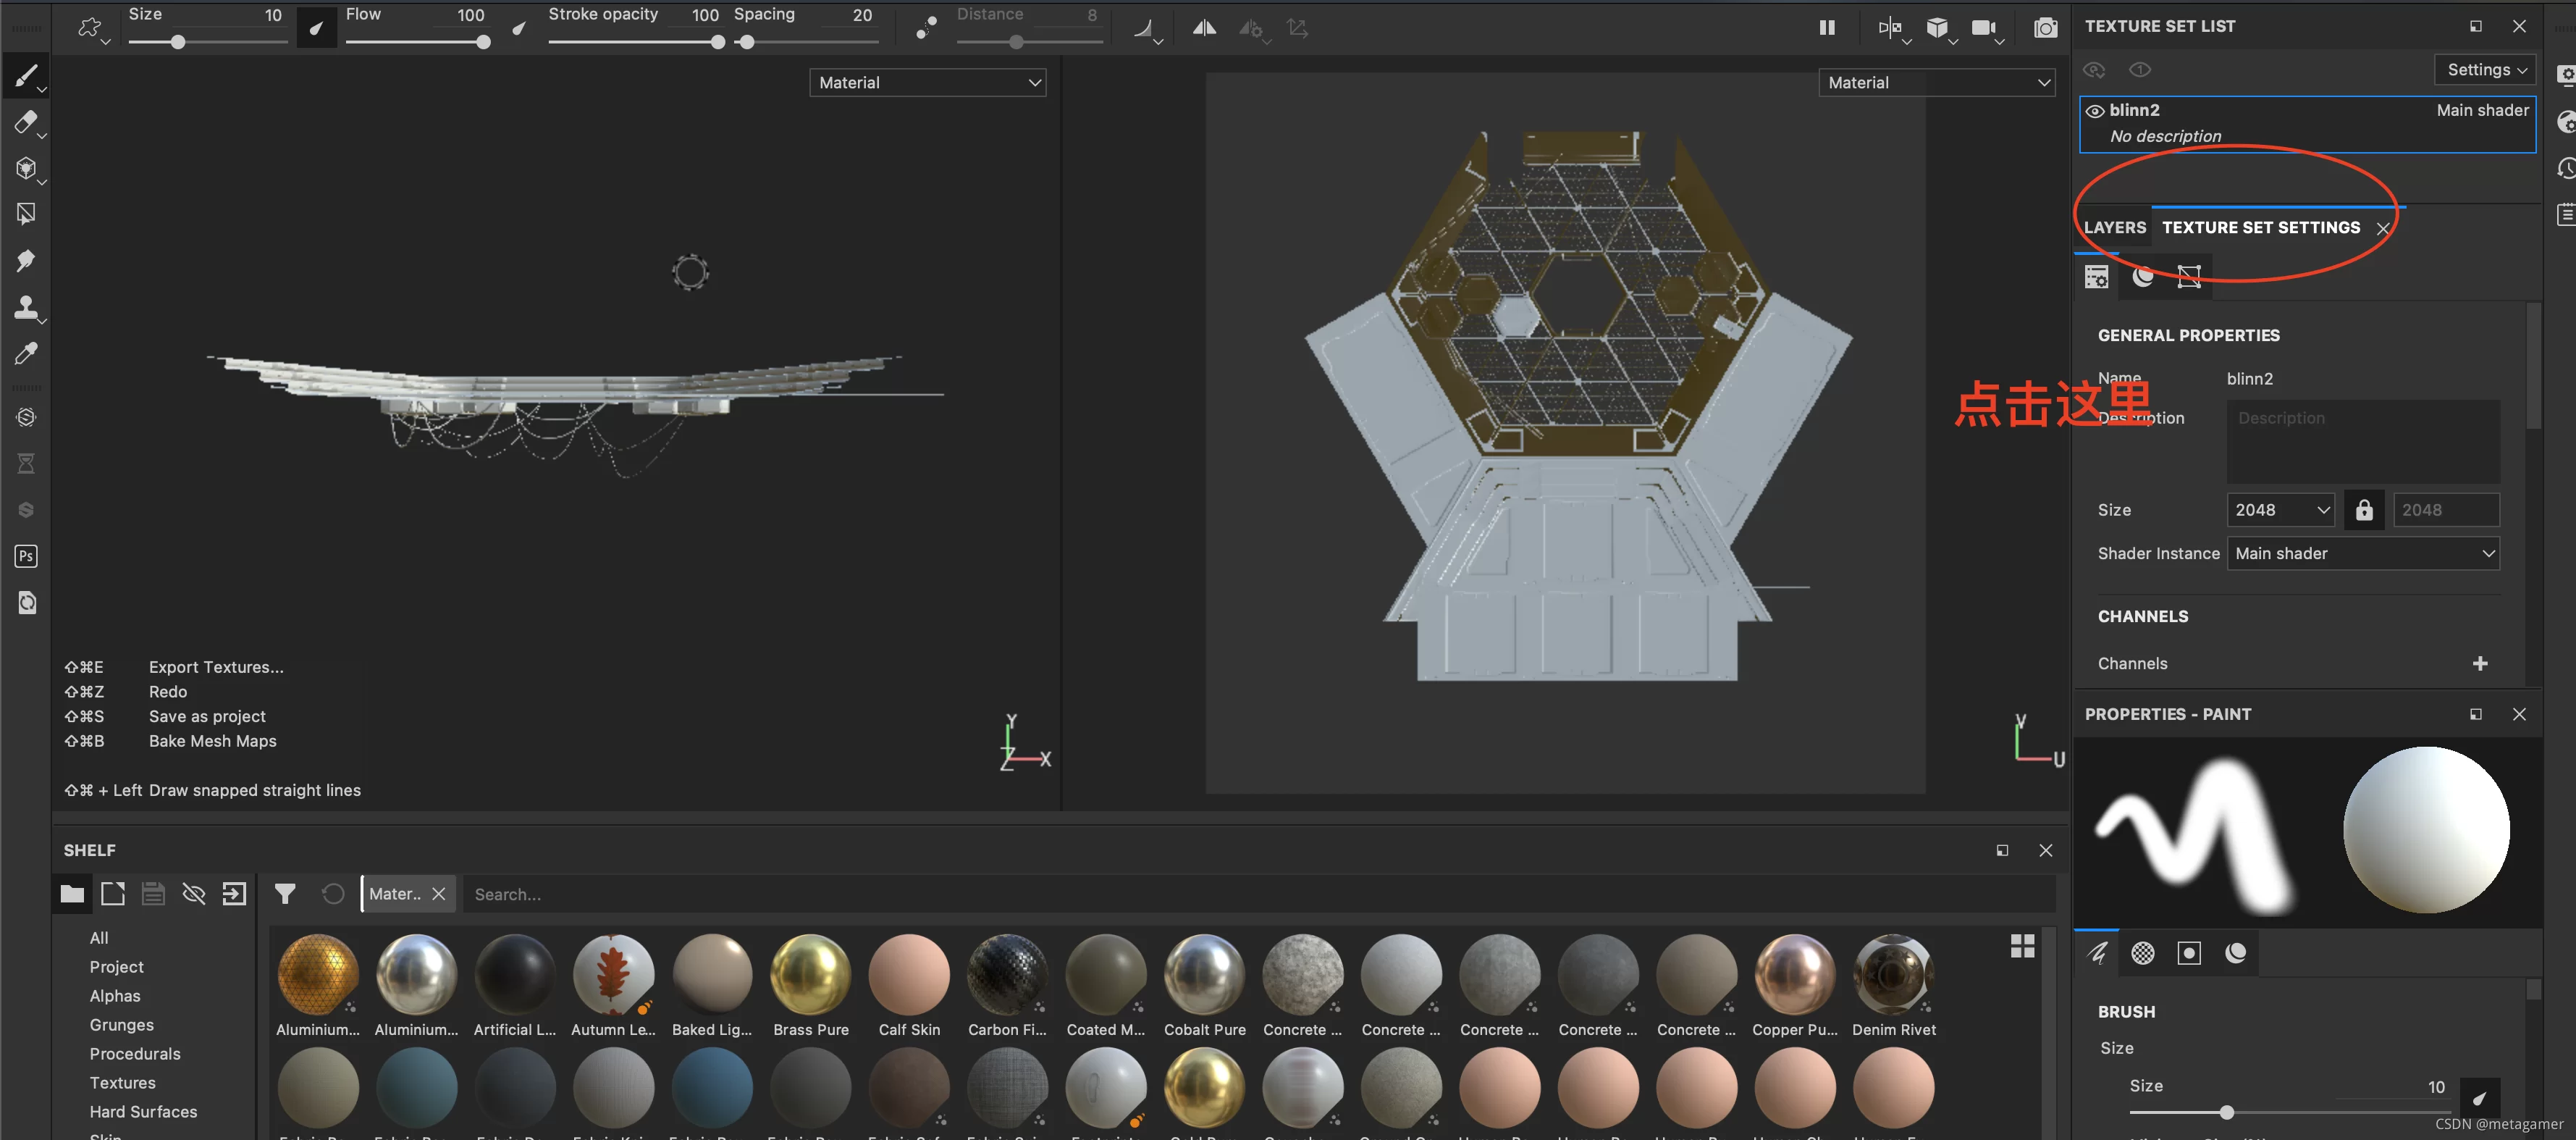Screen dimensions: 2576x1140
Task: Select the Material Picker eyedropper tool
Action: (26, 354)
